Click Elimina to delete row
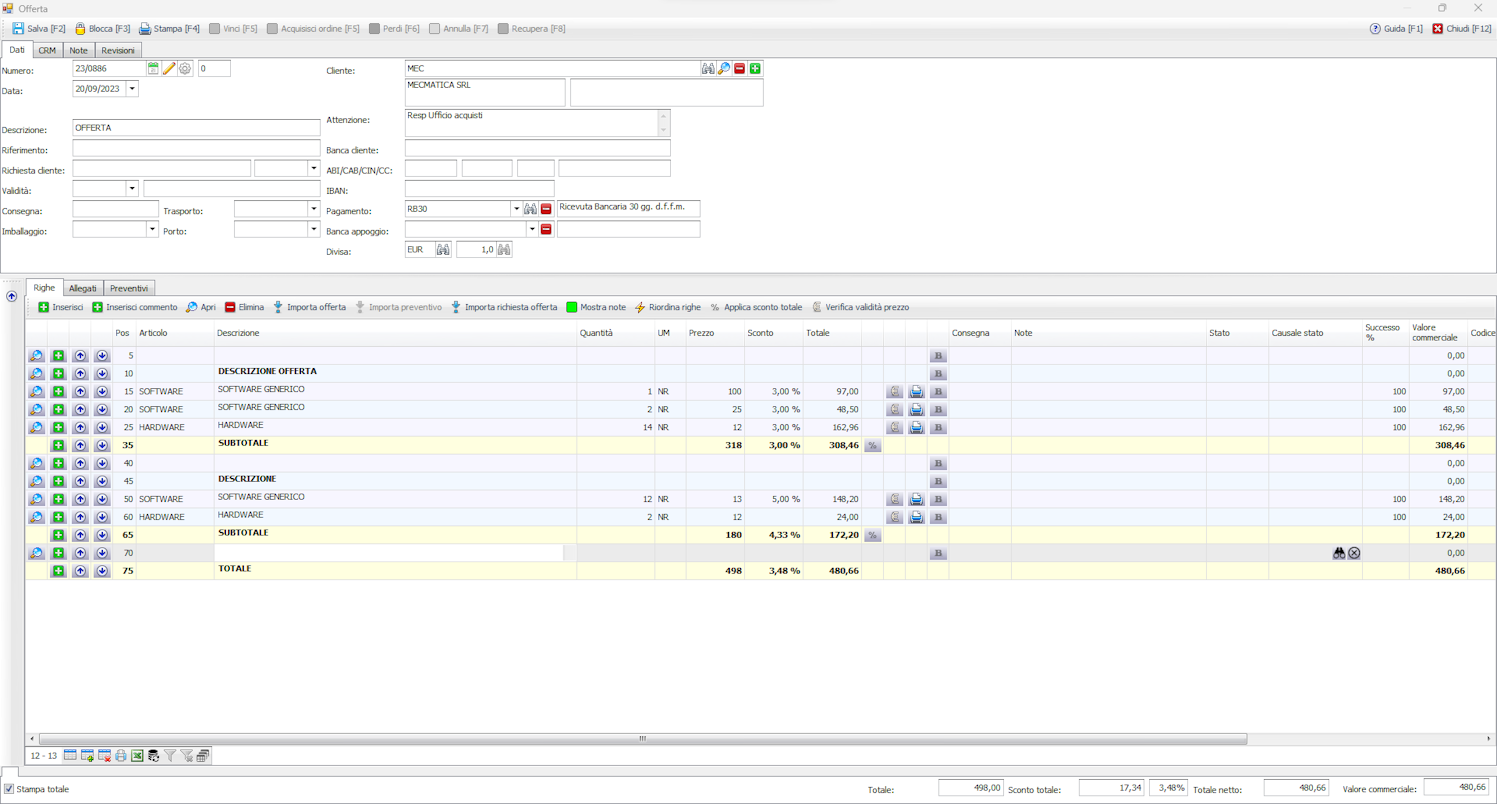This screenshot has height=804, width=1497. (x=244, y=307)
